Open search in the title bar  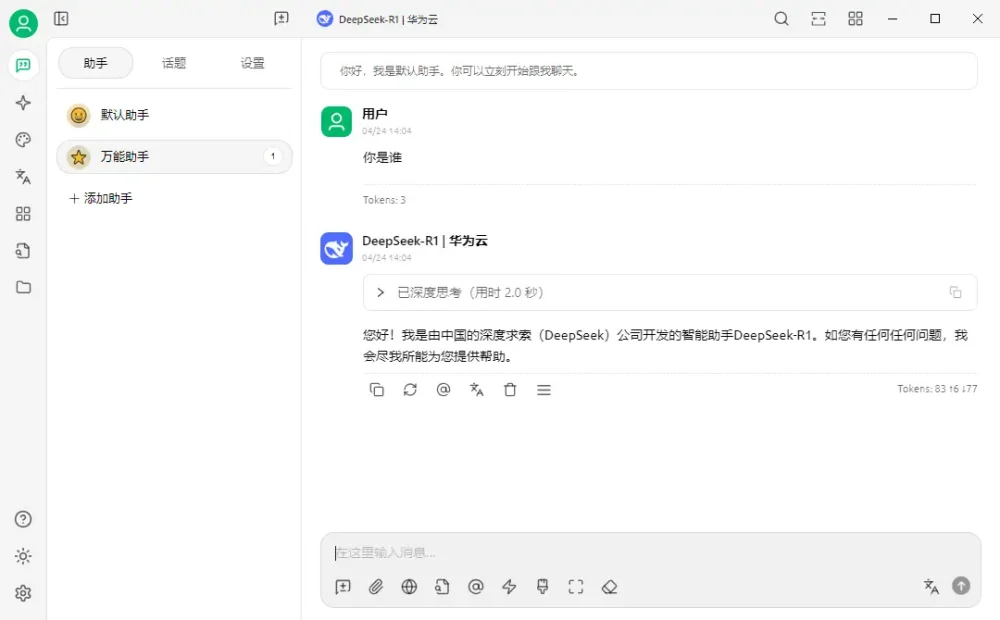pos(781,18)
